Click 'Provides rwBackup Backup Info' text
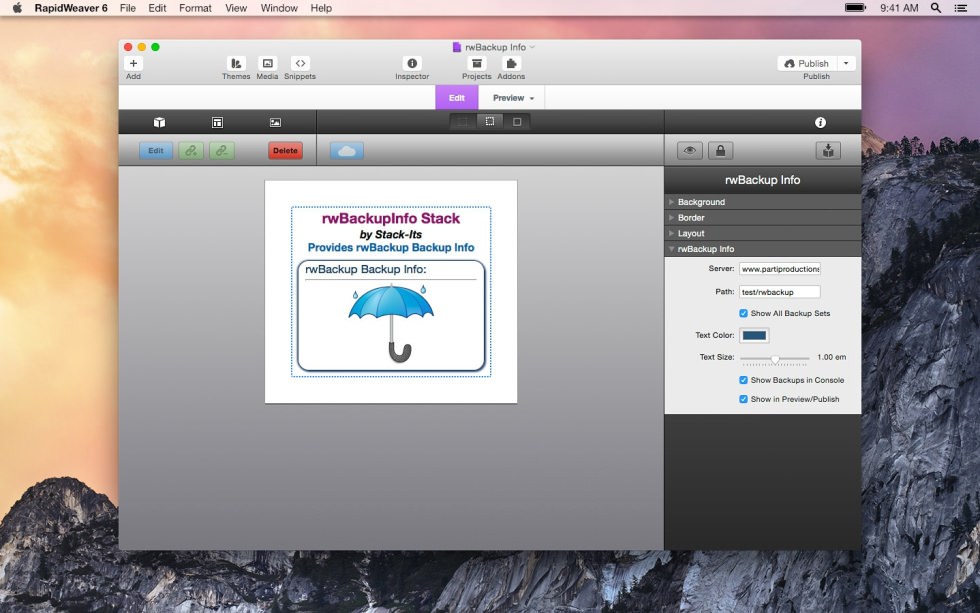980x613 pixels. (391, 247)
